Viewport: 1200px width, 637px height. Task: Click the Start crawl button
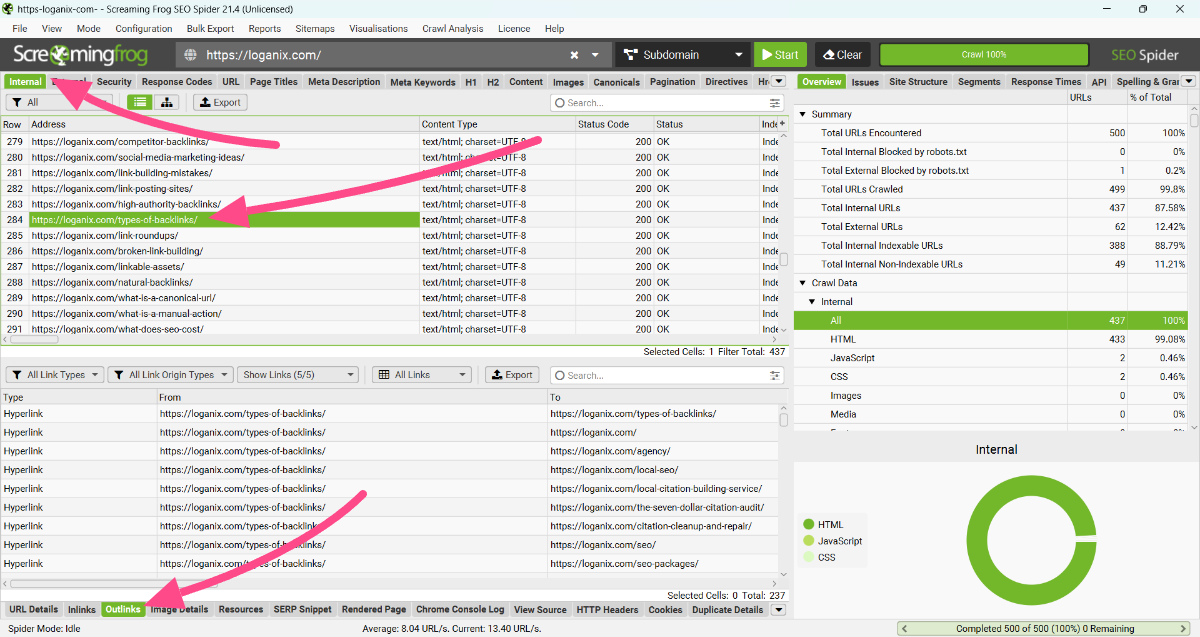780,55
